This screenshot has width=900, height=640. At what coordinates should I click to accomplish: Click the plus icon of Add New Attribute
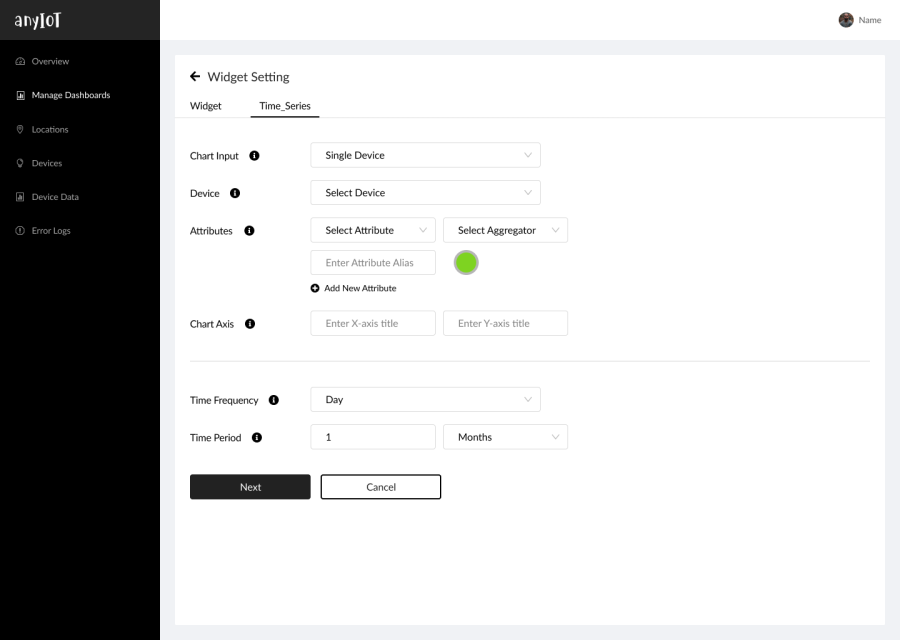pyautogui.click(x=315, y=288)
